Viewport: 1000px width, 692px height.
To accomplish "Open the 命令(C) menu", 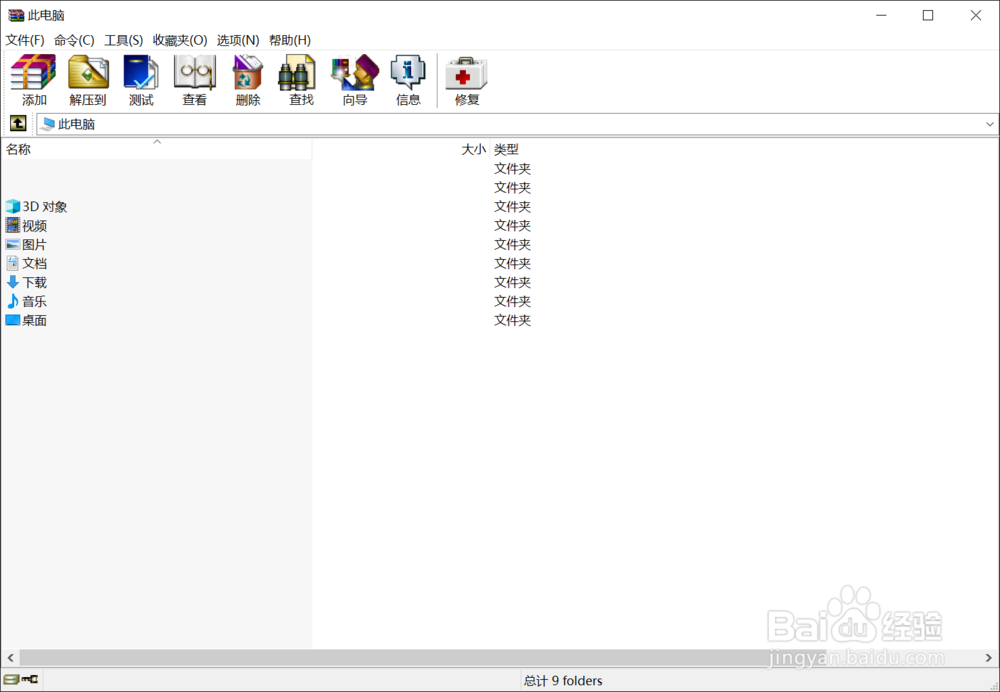I will [x=74, y=40].
